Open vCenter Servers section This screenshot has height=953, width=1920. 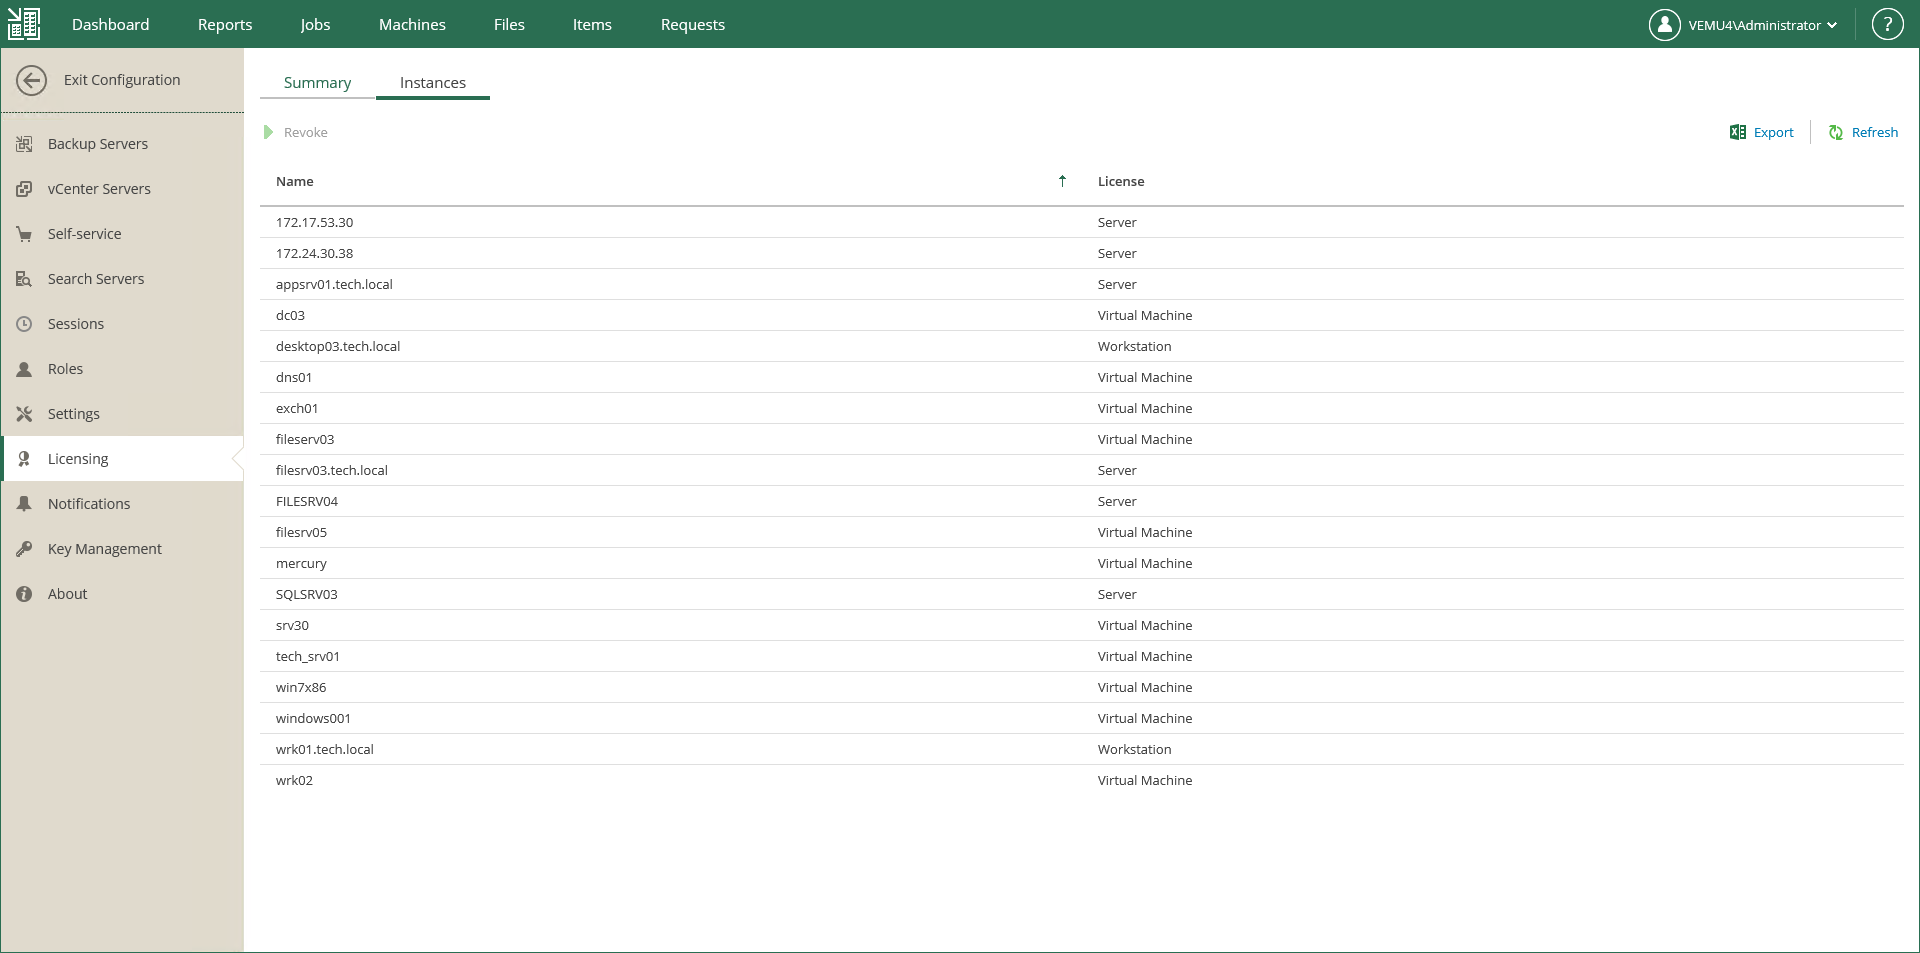pyautogui.click(x=122, y=189)
